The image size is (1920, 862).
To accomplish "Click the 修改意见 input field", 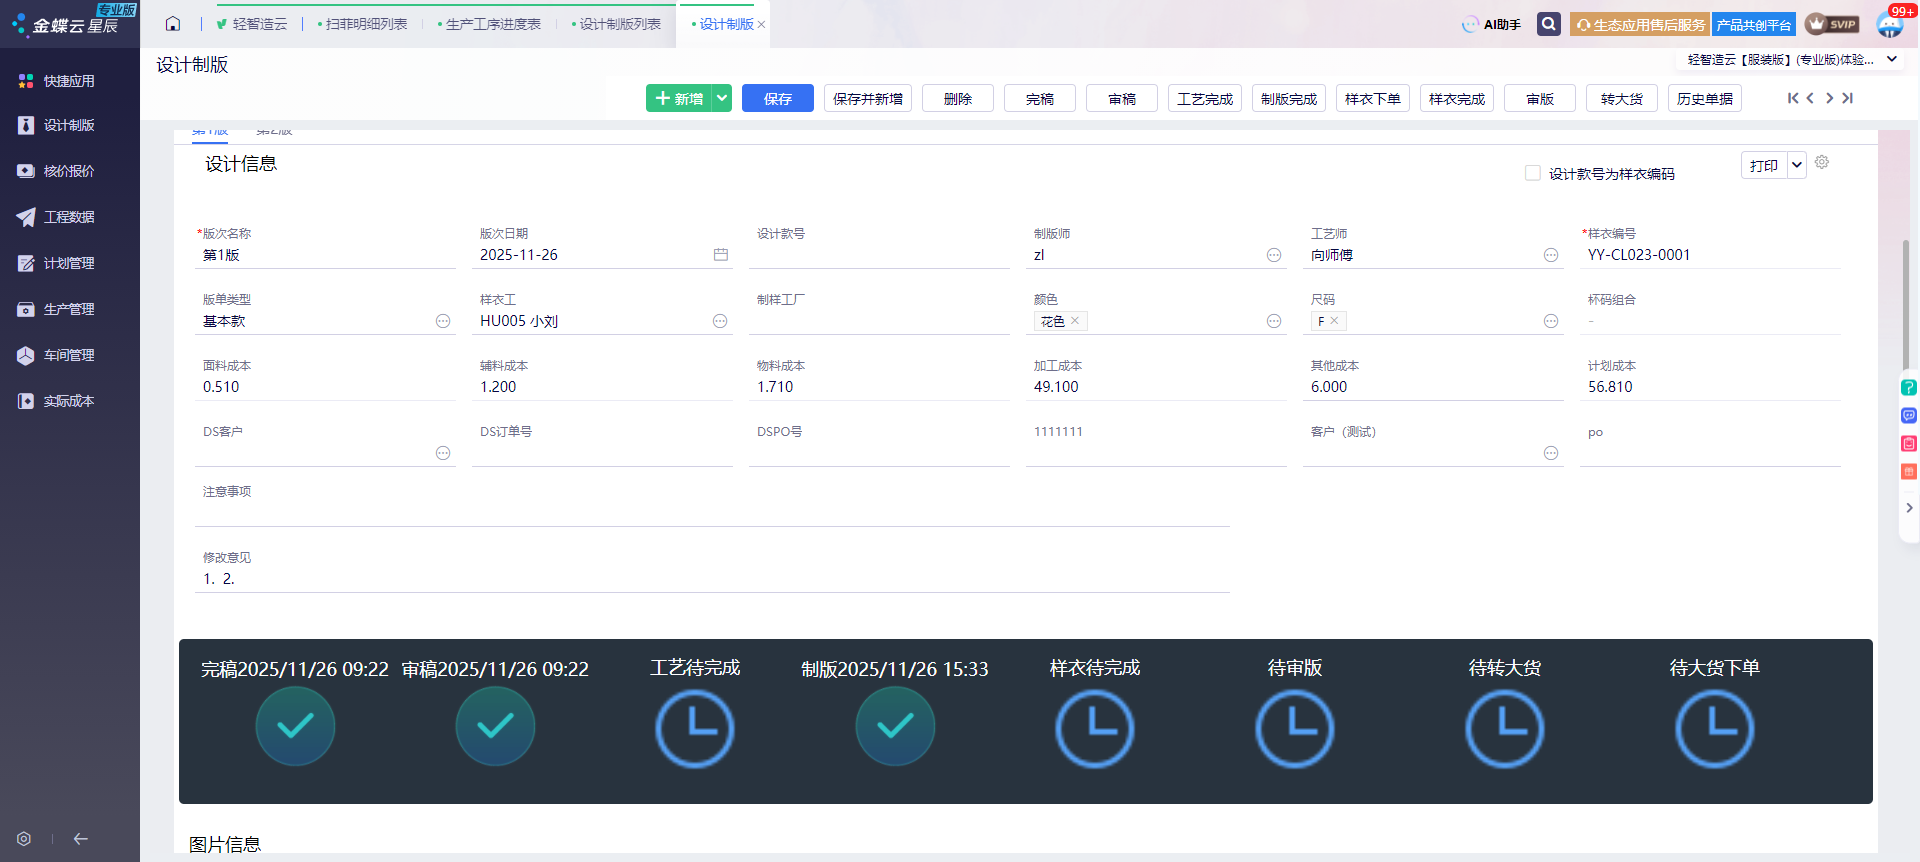I will pos(712,579).
